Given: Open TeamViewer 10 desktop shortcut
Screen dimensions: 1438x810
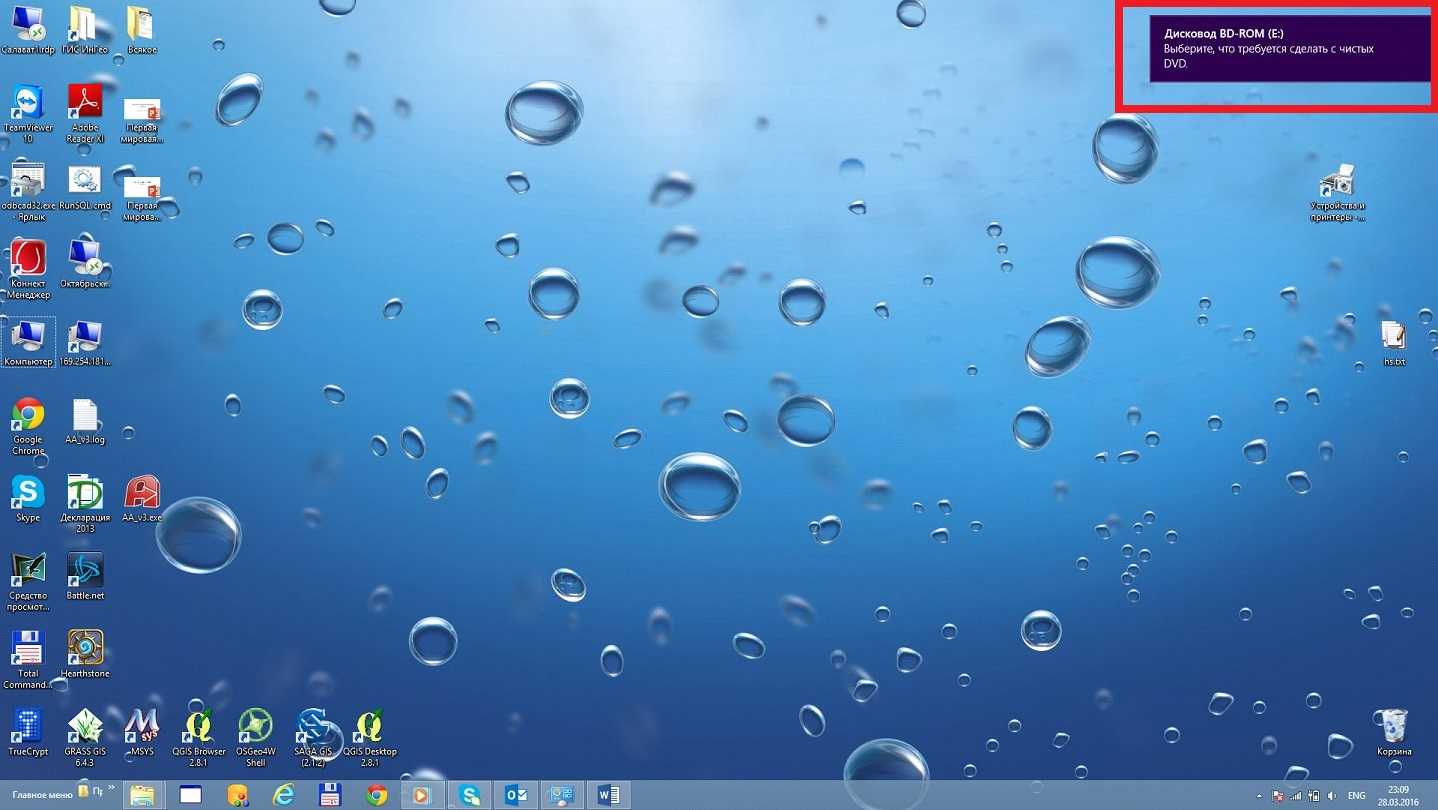Looking at the screenshot, I should pyautogui.click(x=27, y=105).
